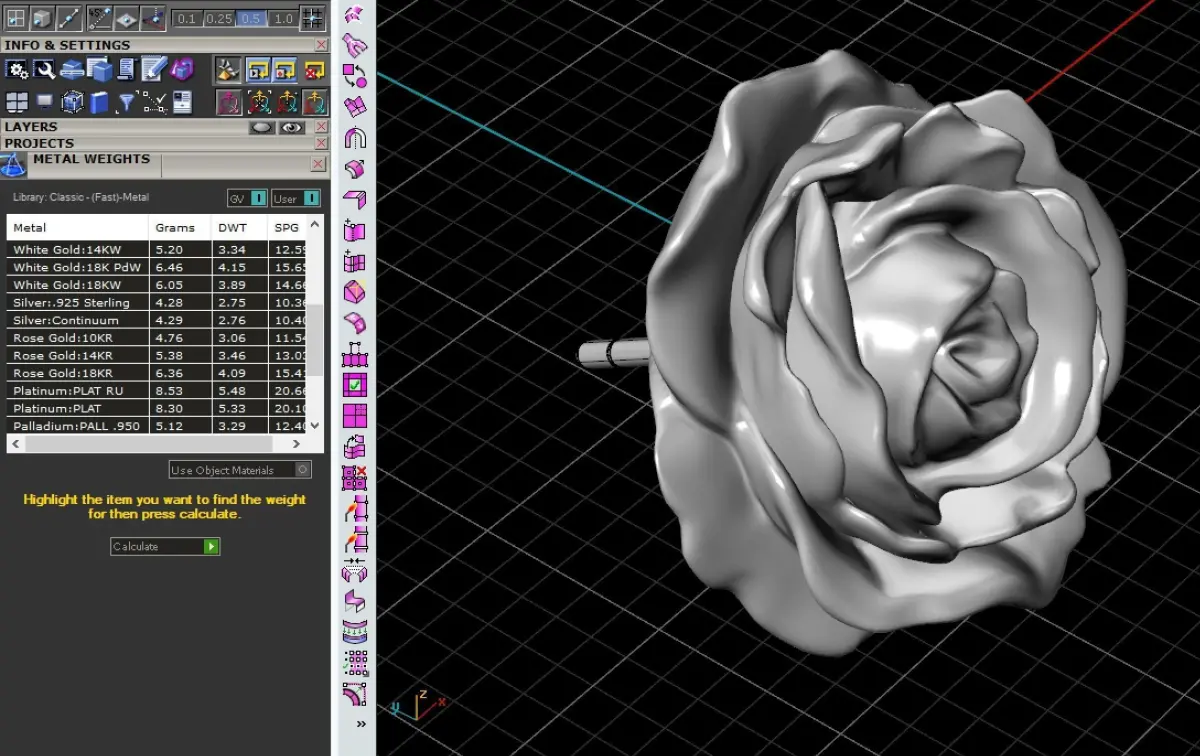
Task: Click the magenta cube icon in Info & Settings
Action: tap(181, 69)
